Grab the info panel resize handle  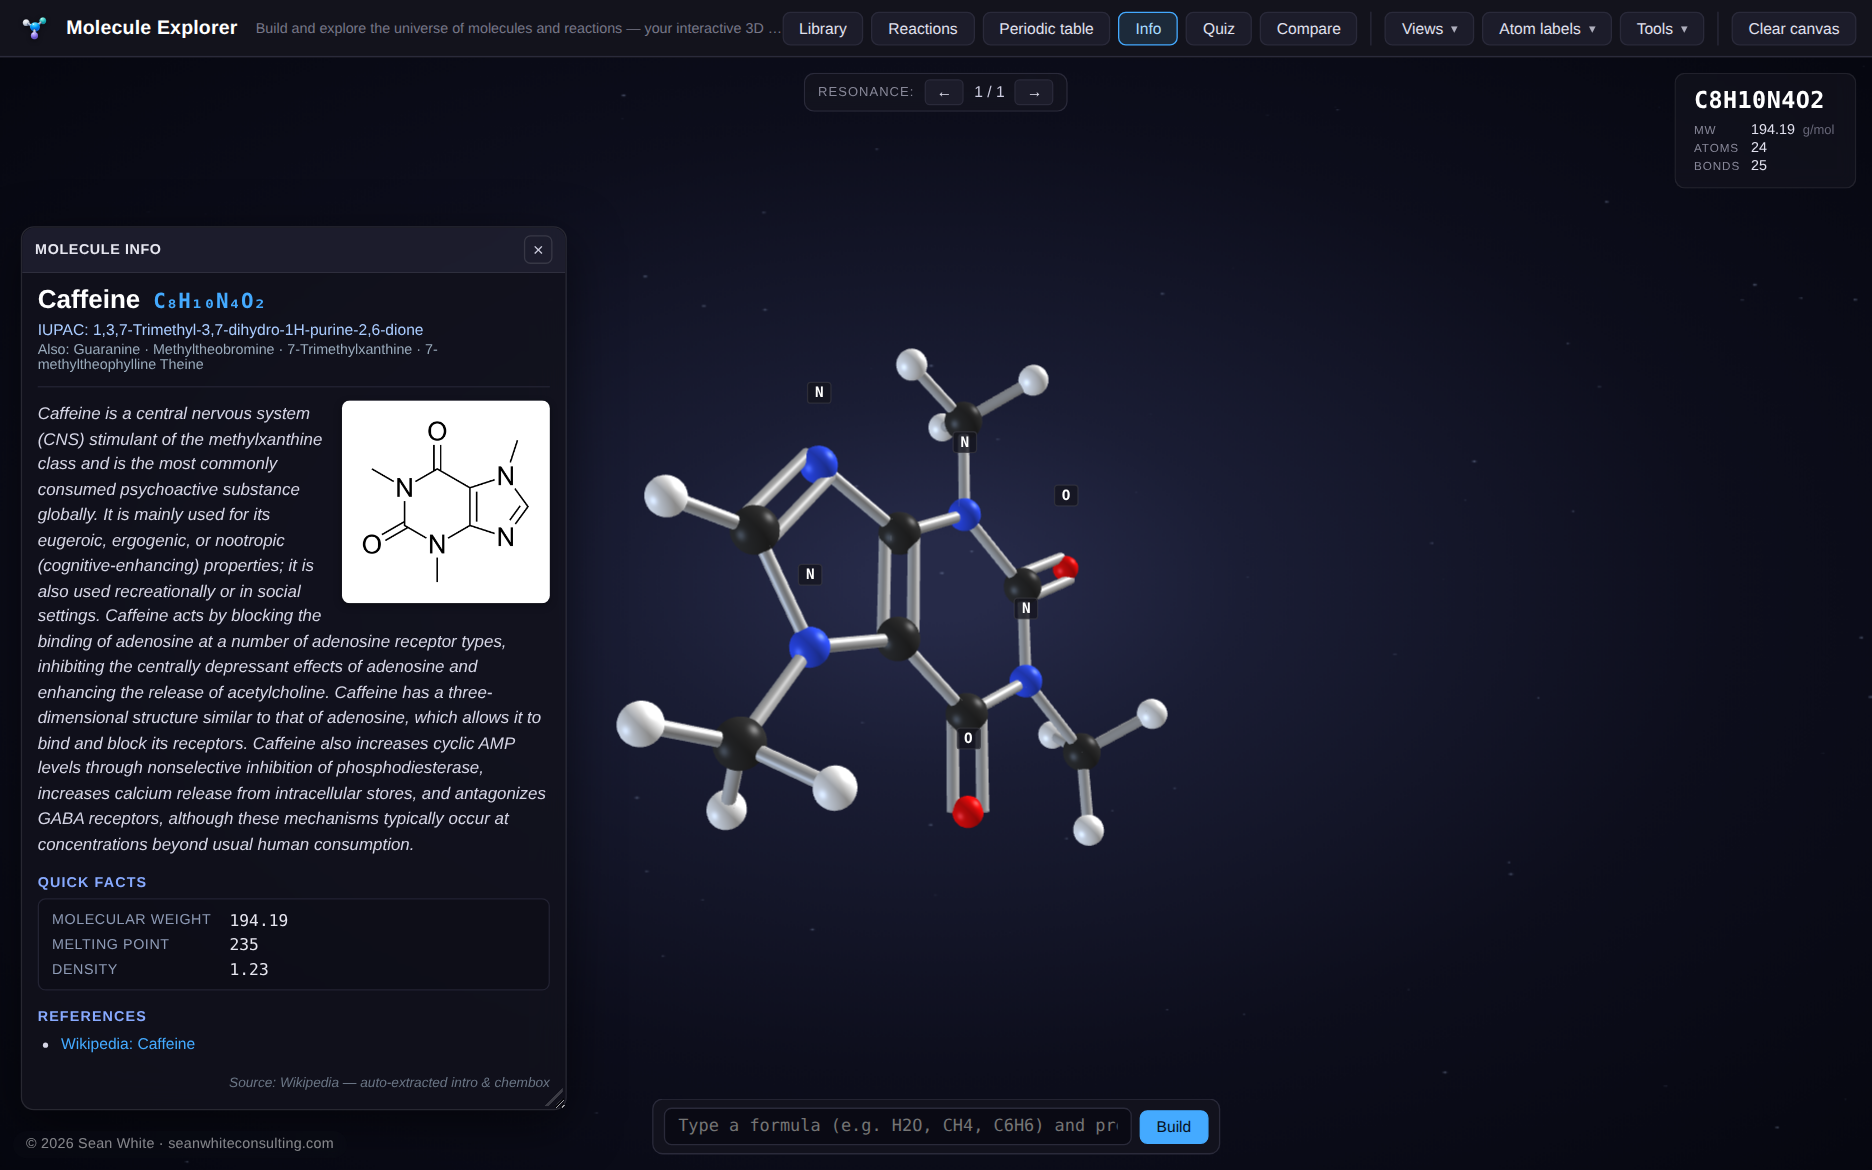coord(556,1099)
